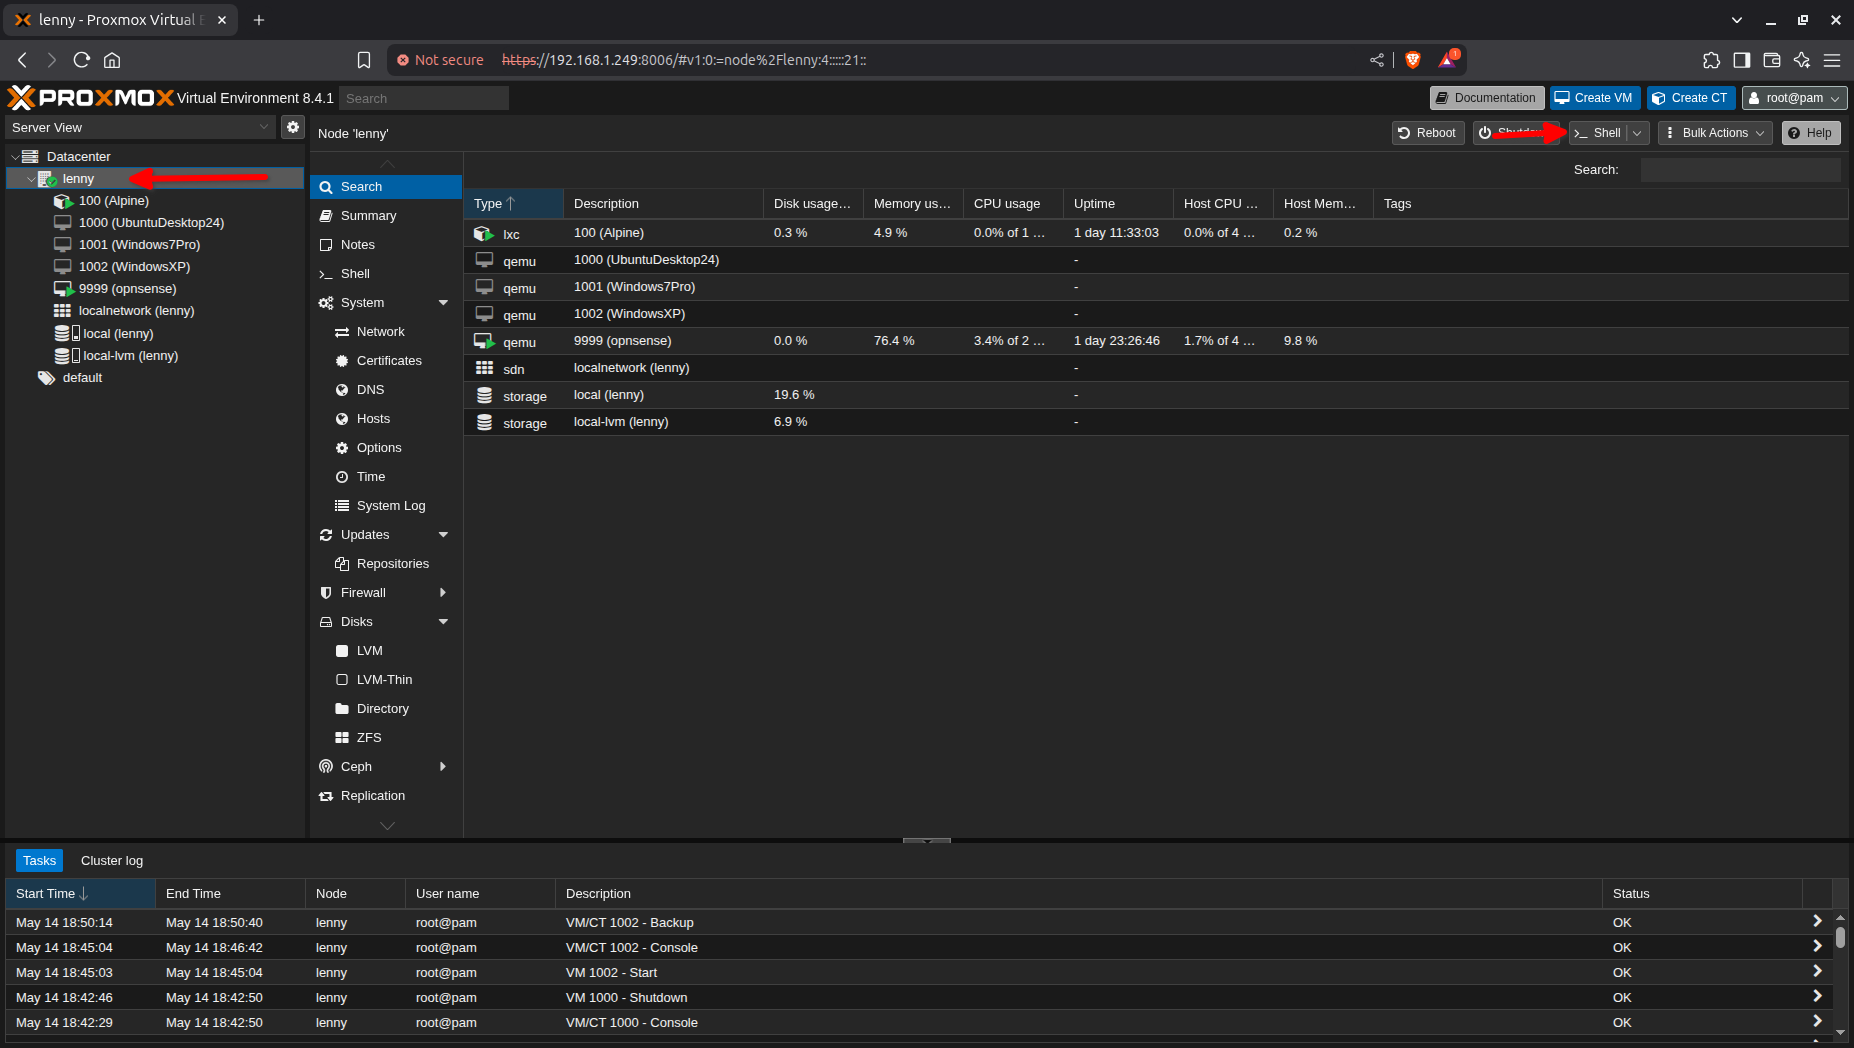Sort by the Start Time column header

coord(80,894)
